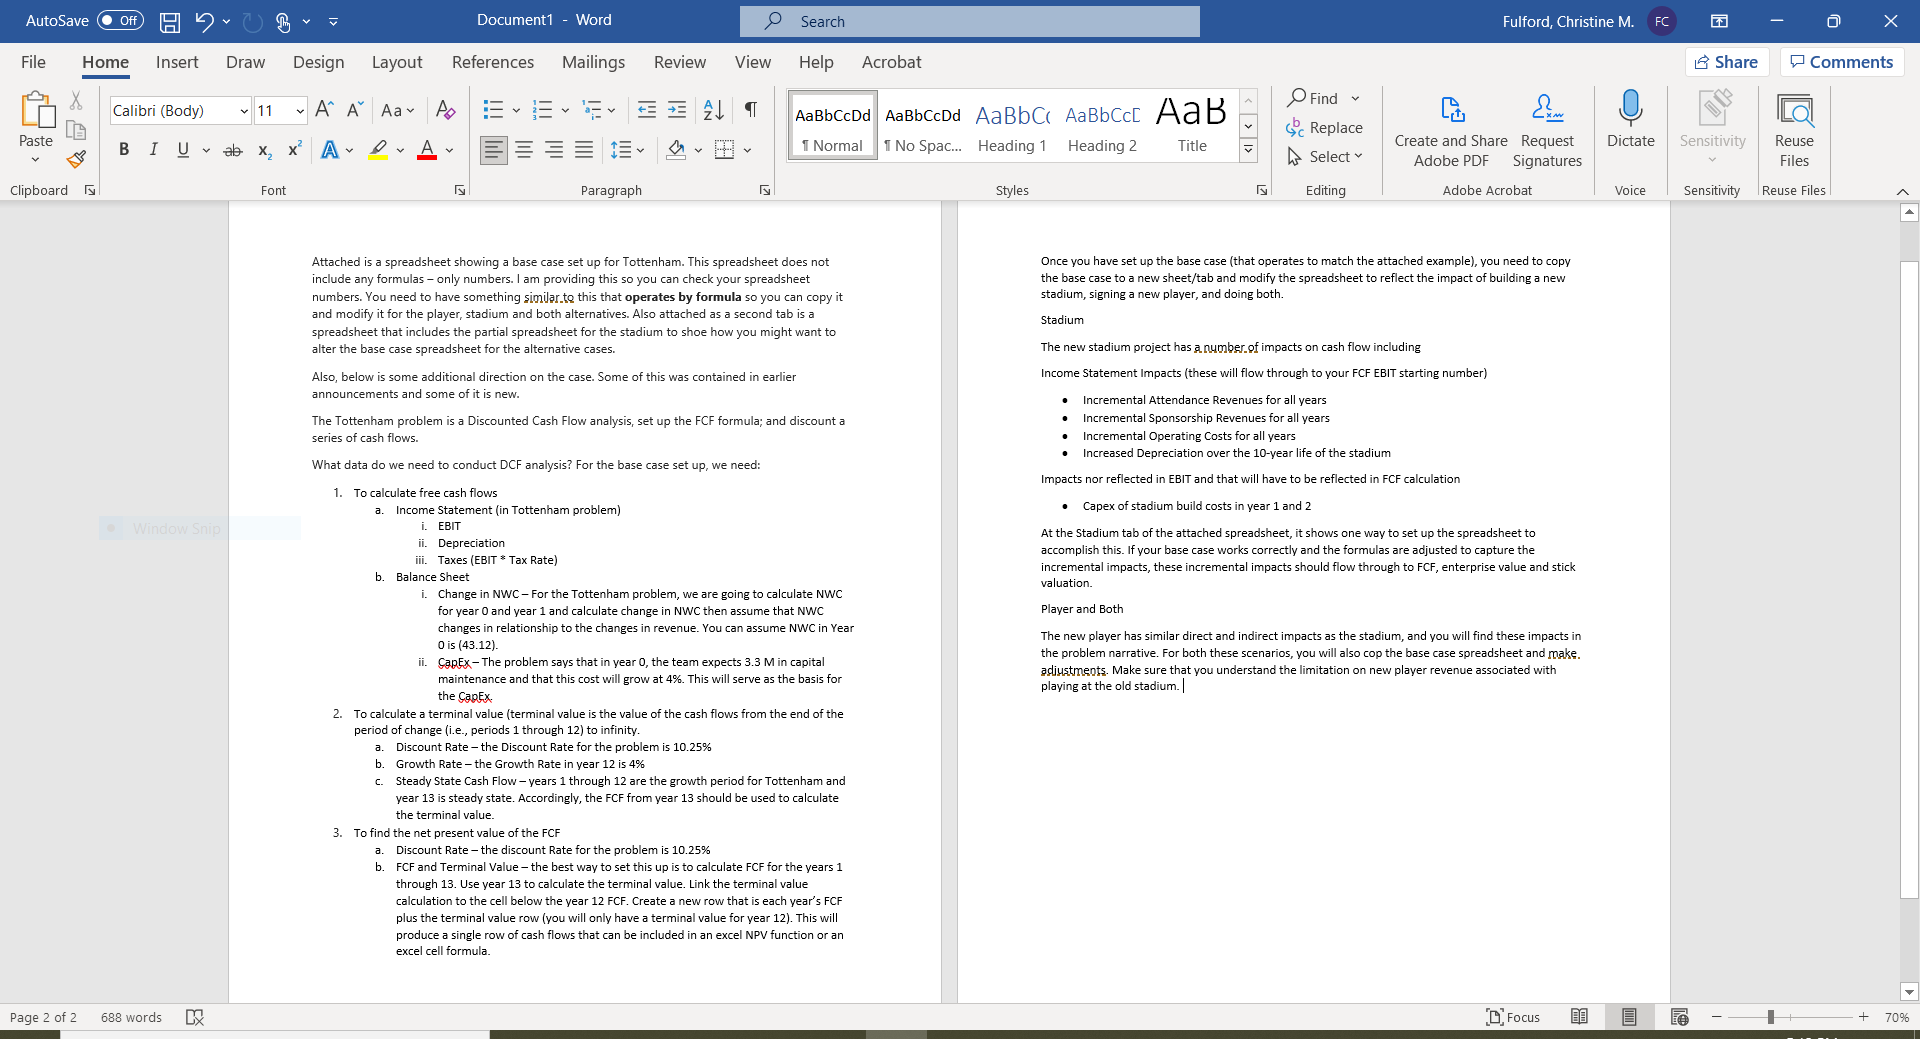Toggle the AutoSave switch
The height and width of the screenshot is (1039, 1920).
click(x=120, y=21)
